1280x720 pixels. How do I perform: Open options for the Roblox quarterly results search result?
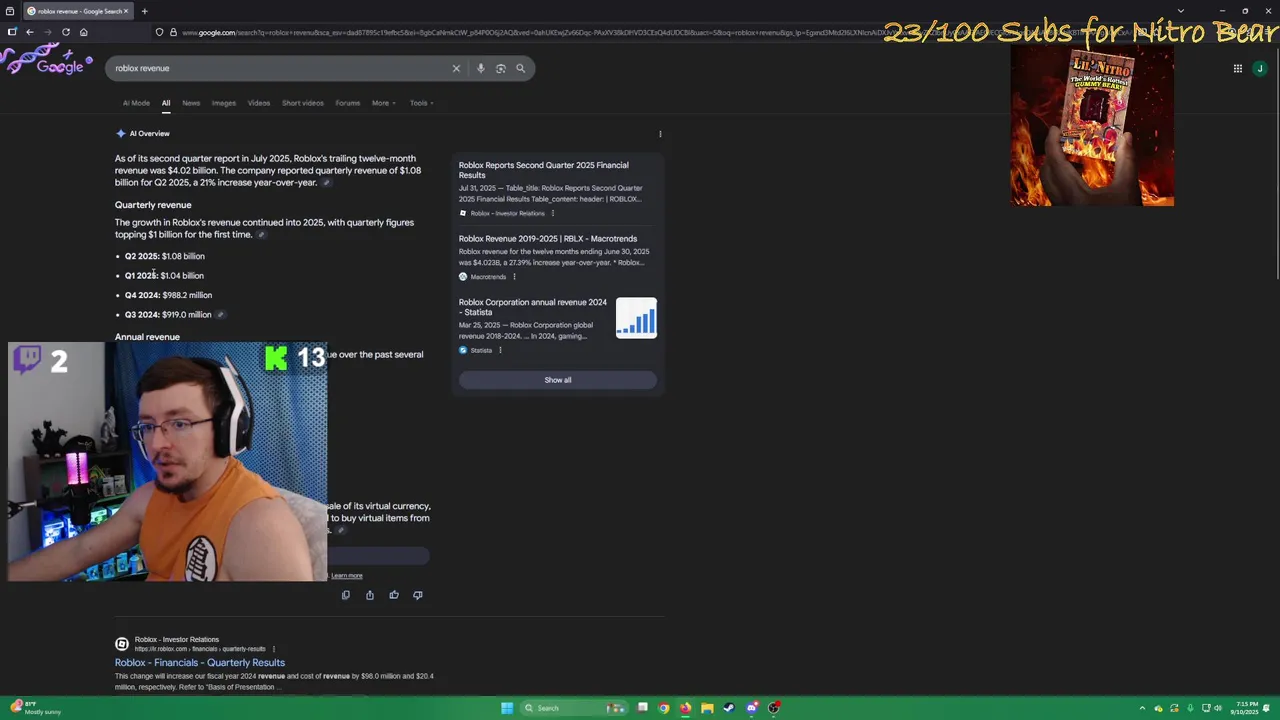coord(274,649)
